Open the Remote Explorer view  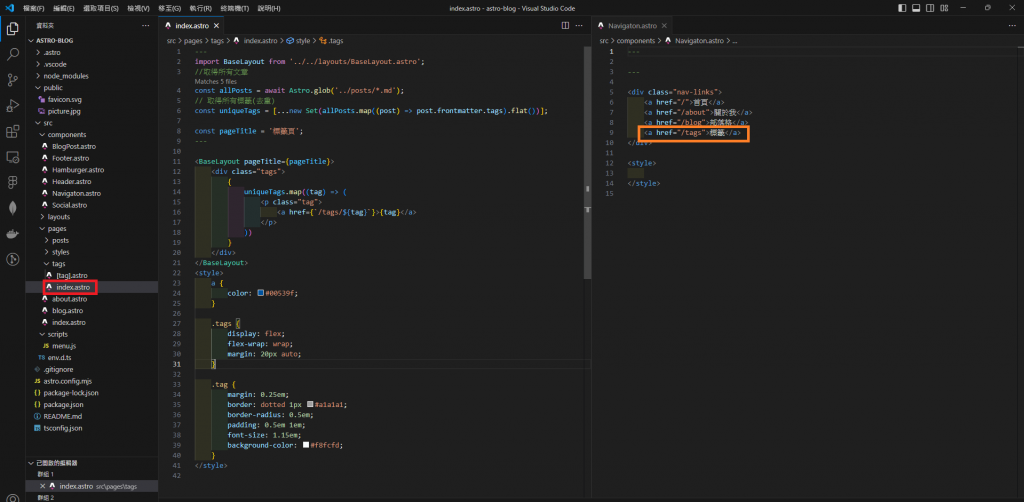coord(12,157)
